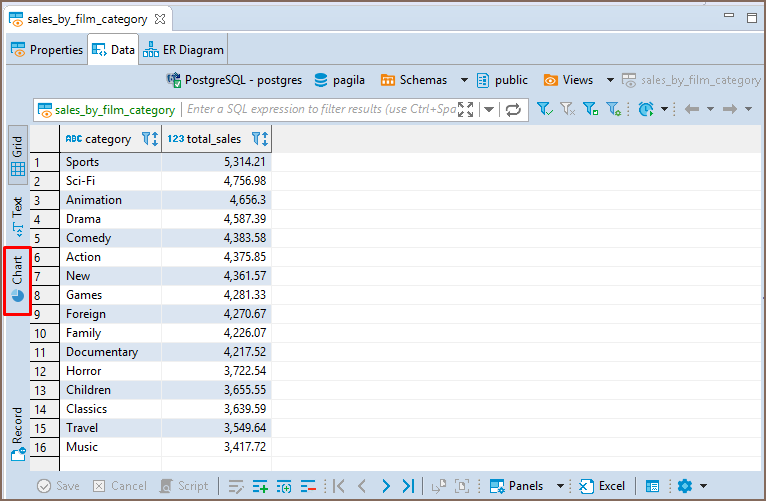Screen dimensions: 766x501
Task: Click the delete row icon
Action: pyautogui.click(x=308, y=486)
